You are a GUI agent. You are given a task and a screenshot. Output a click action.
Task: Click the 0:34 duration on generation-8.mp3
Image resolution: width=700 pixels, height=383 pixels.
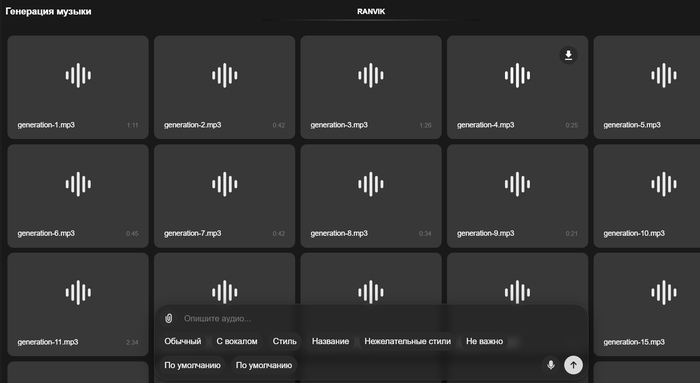click(425, 234)
